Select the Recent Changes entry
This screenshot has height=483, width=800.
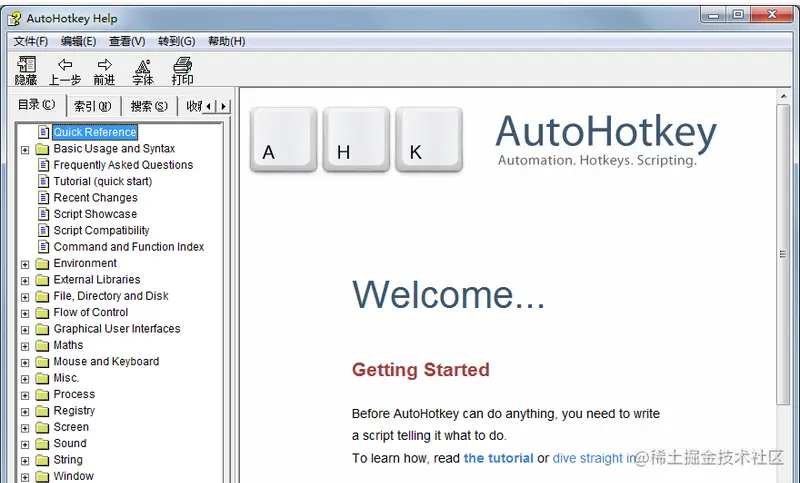pos(95,197)
